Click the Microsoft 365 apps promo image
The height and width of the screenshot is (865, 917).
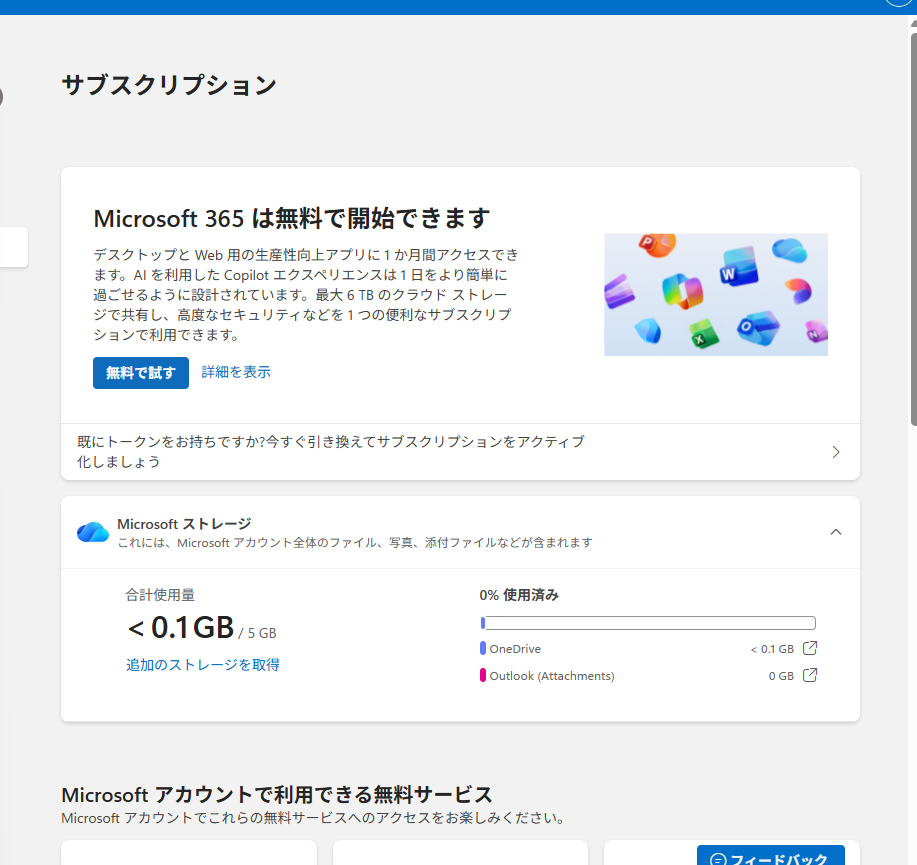tap(716, 295)
